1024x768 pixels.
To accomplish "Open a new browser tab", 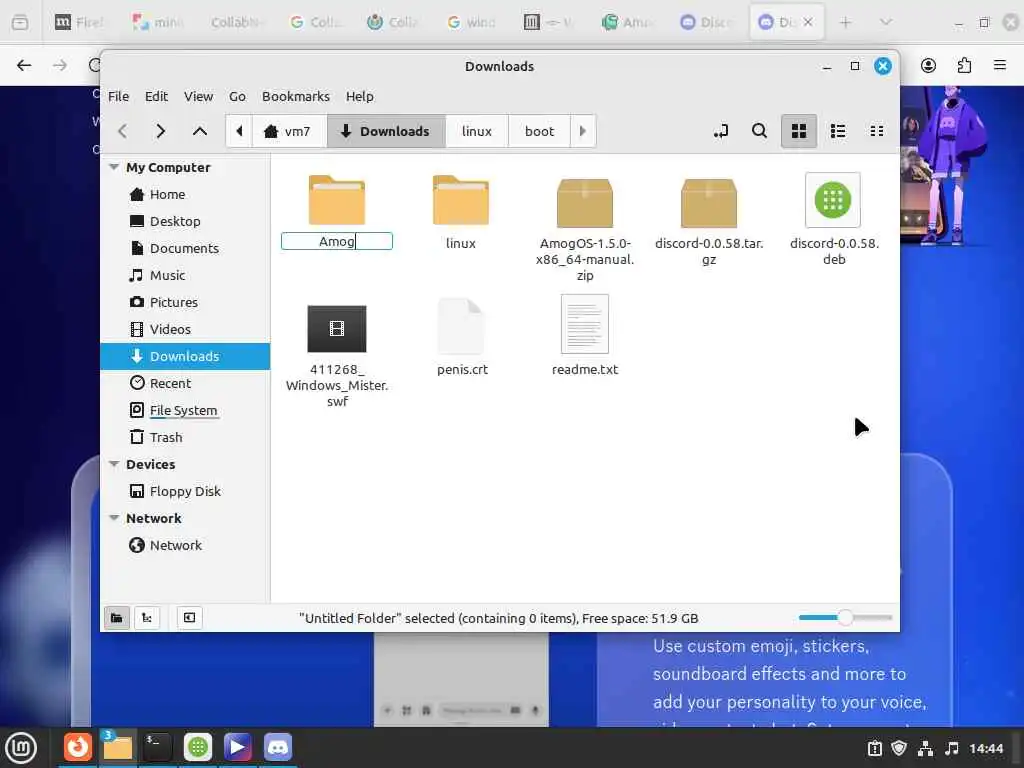I will [x=845, y=22].
